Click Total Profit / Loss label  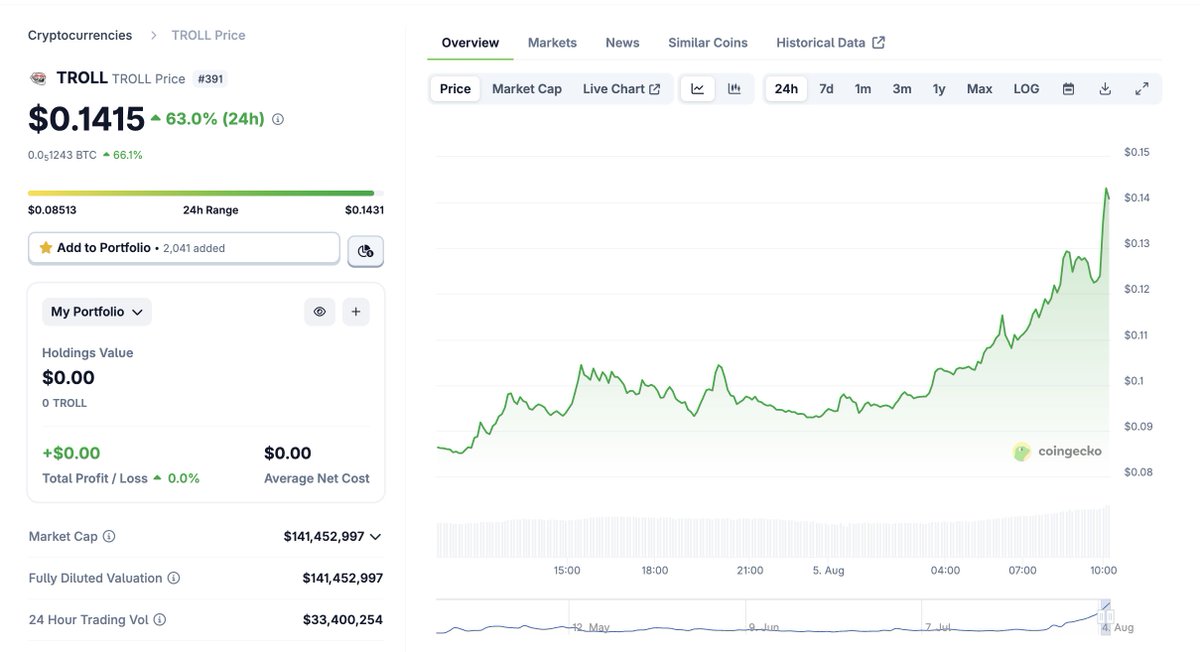[x=95, y=478]
